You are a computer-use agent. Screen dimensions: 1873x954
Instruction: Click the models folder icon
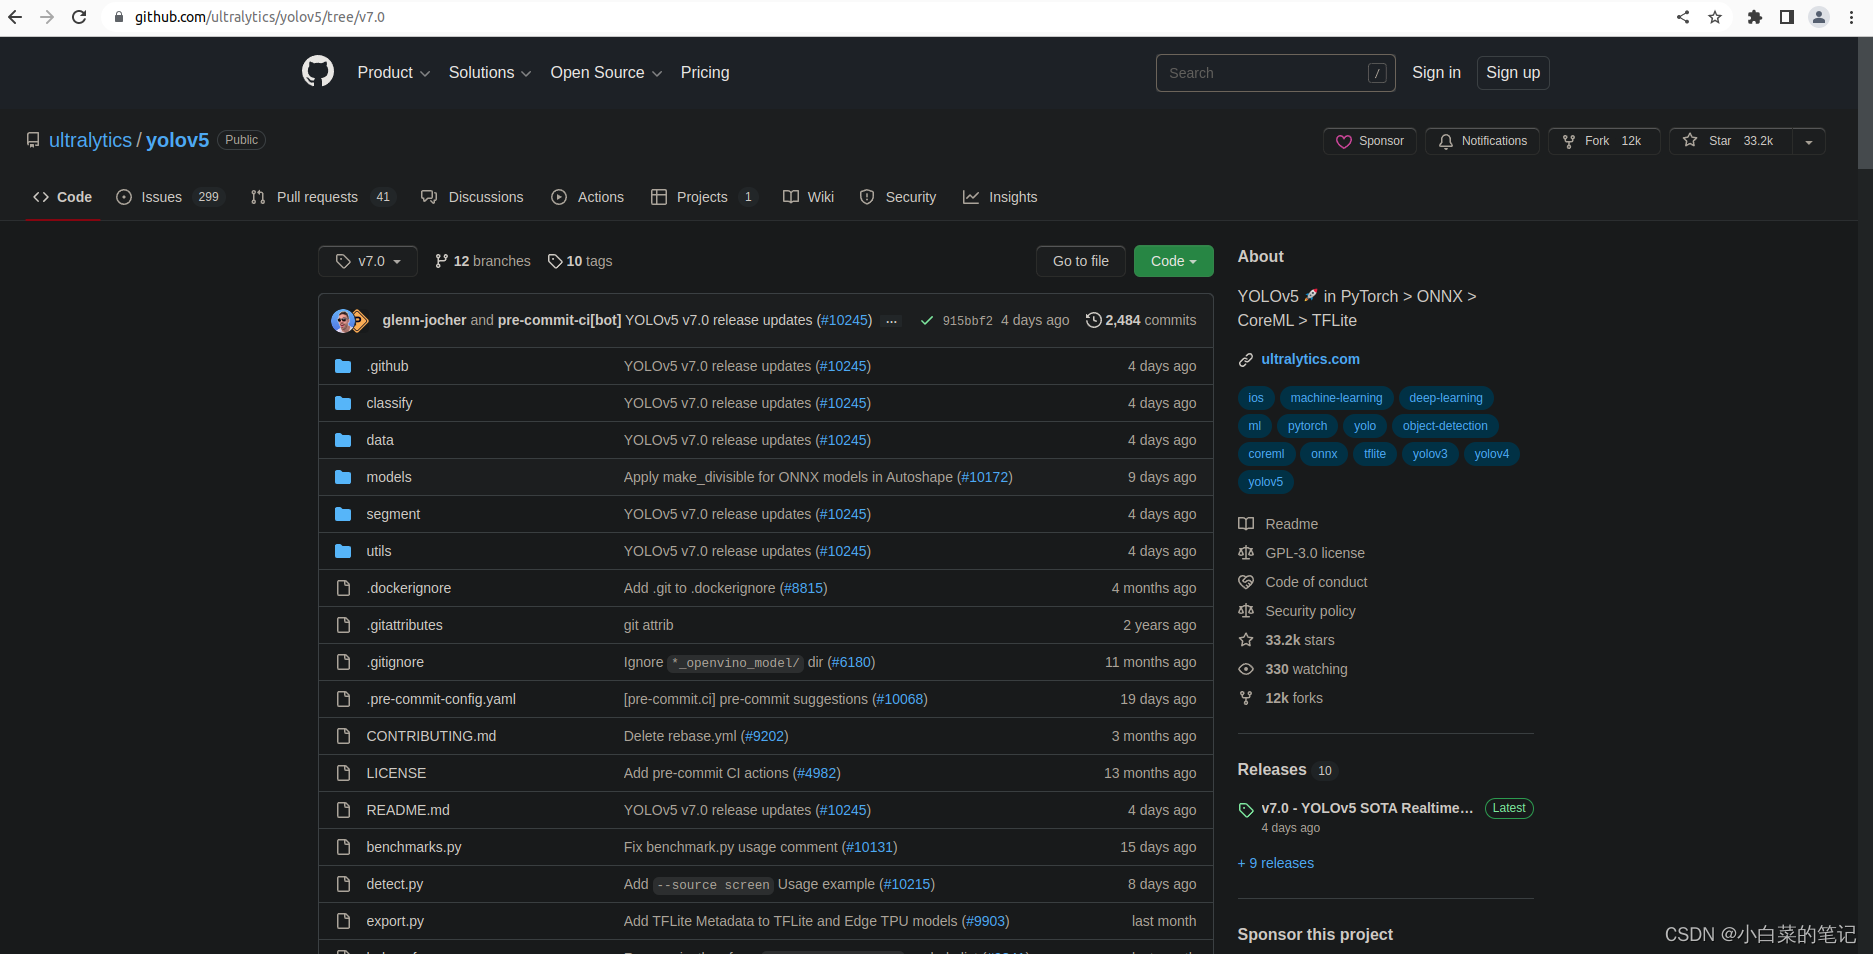[x=343, y=477]
